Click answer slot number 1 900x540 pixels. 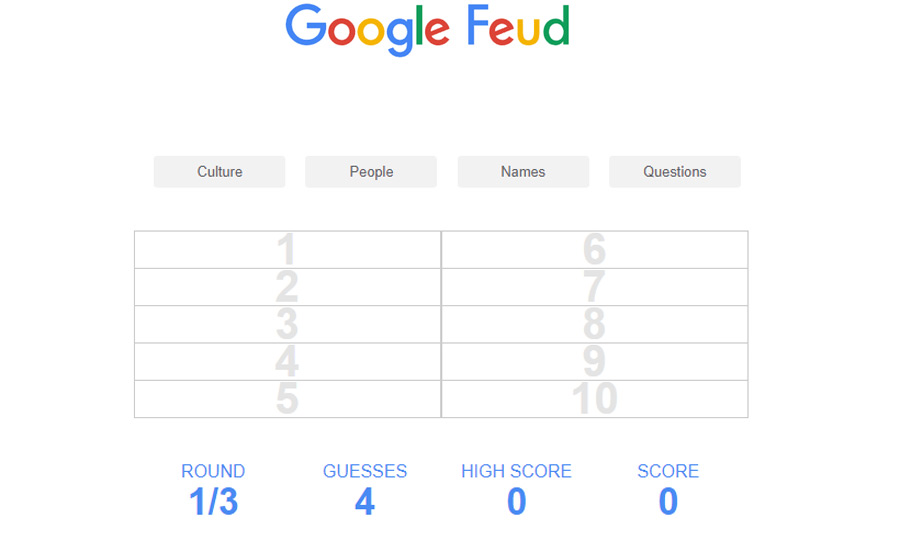pos(287,250)
